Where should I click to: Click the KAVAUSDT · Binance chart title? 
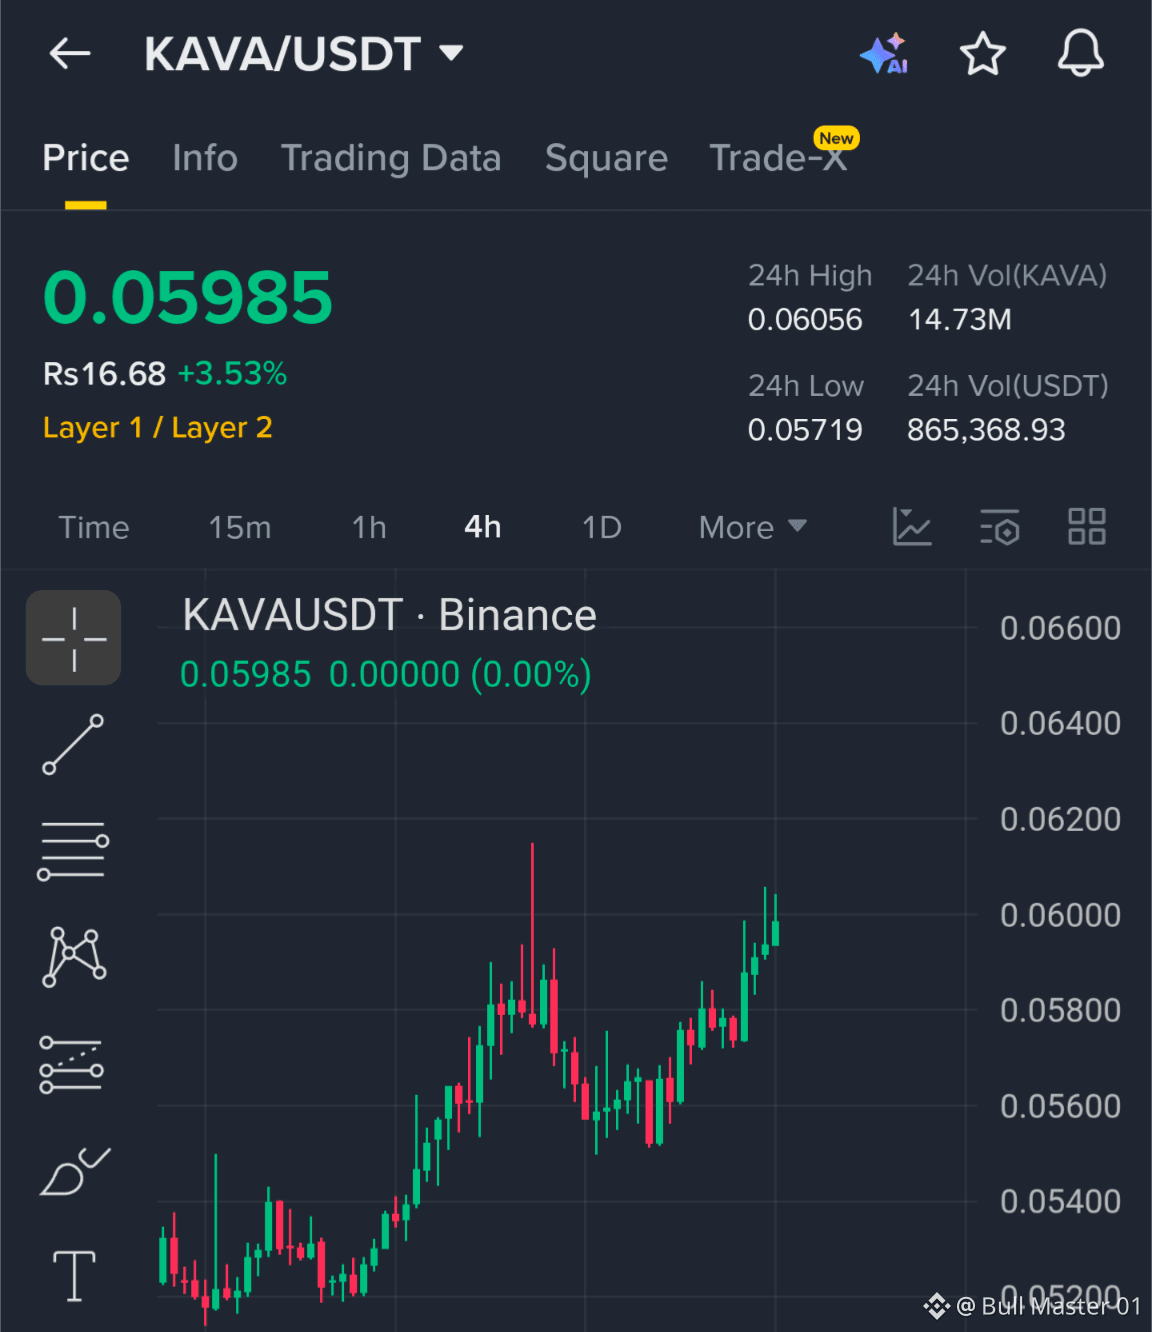coord(390,615)
